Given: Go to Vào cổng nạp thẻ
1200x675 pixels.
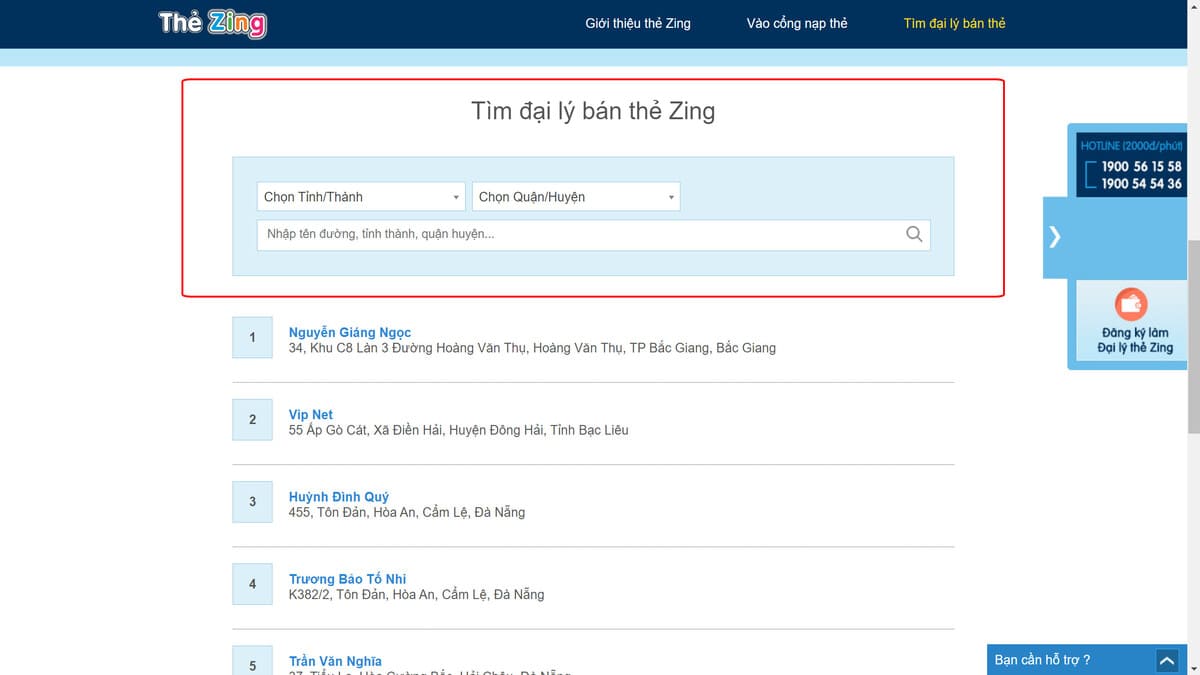Looking at the screenshot, I should 796,23.
